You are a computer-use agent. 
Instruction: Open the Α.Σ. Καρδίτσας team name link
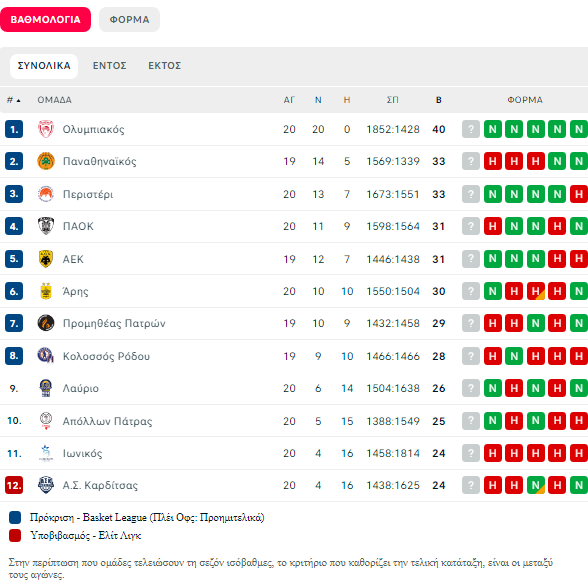[x=100, y=485]
